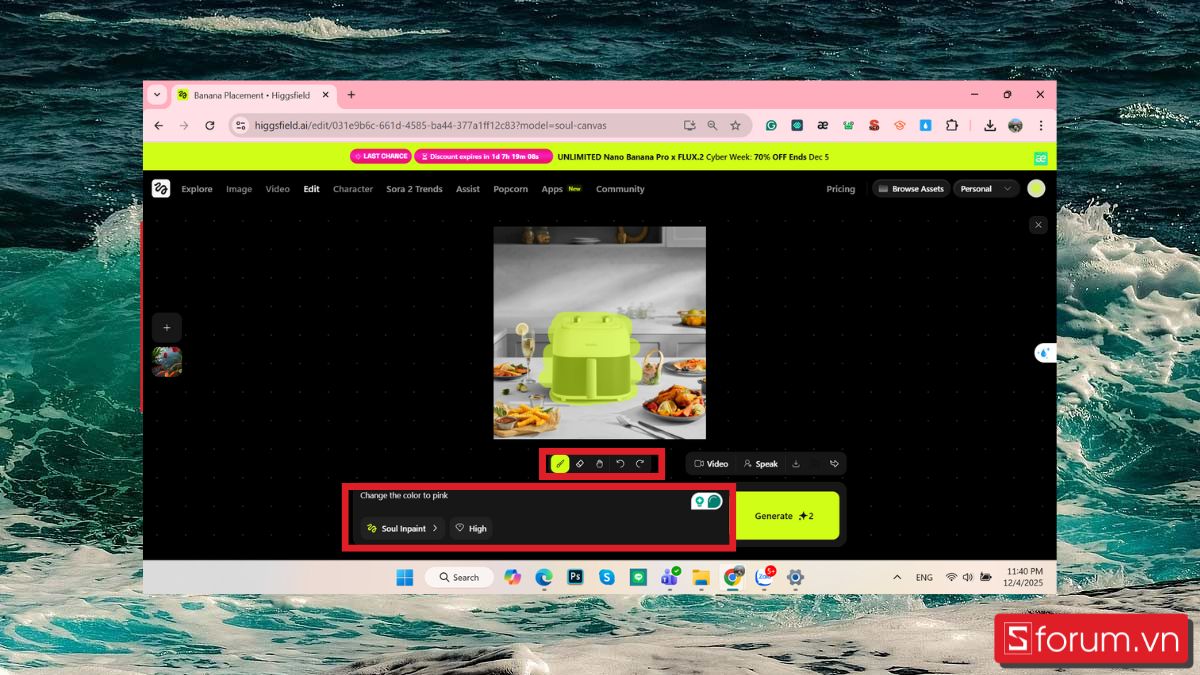Open the Soul Inpaint model selector
The width and height of the screenshot is (1200, 675).
pyautogui.click(x=402, y=528)
